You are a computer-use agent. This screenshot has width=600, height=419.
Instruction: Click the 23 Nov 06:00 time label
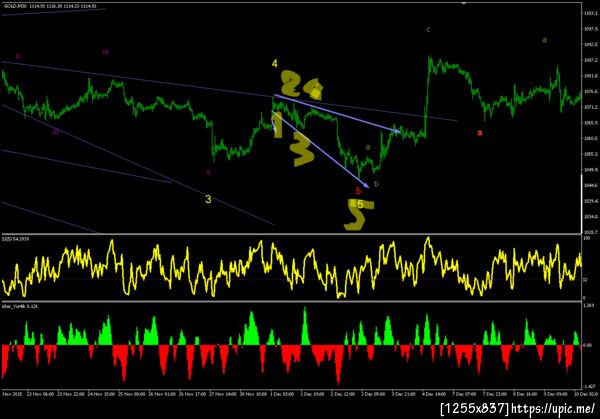40,394
